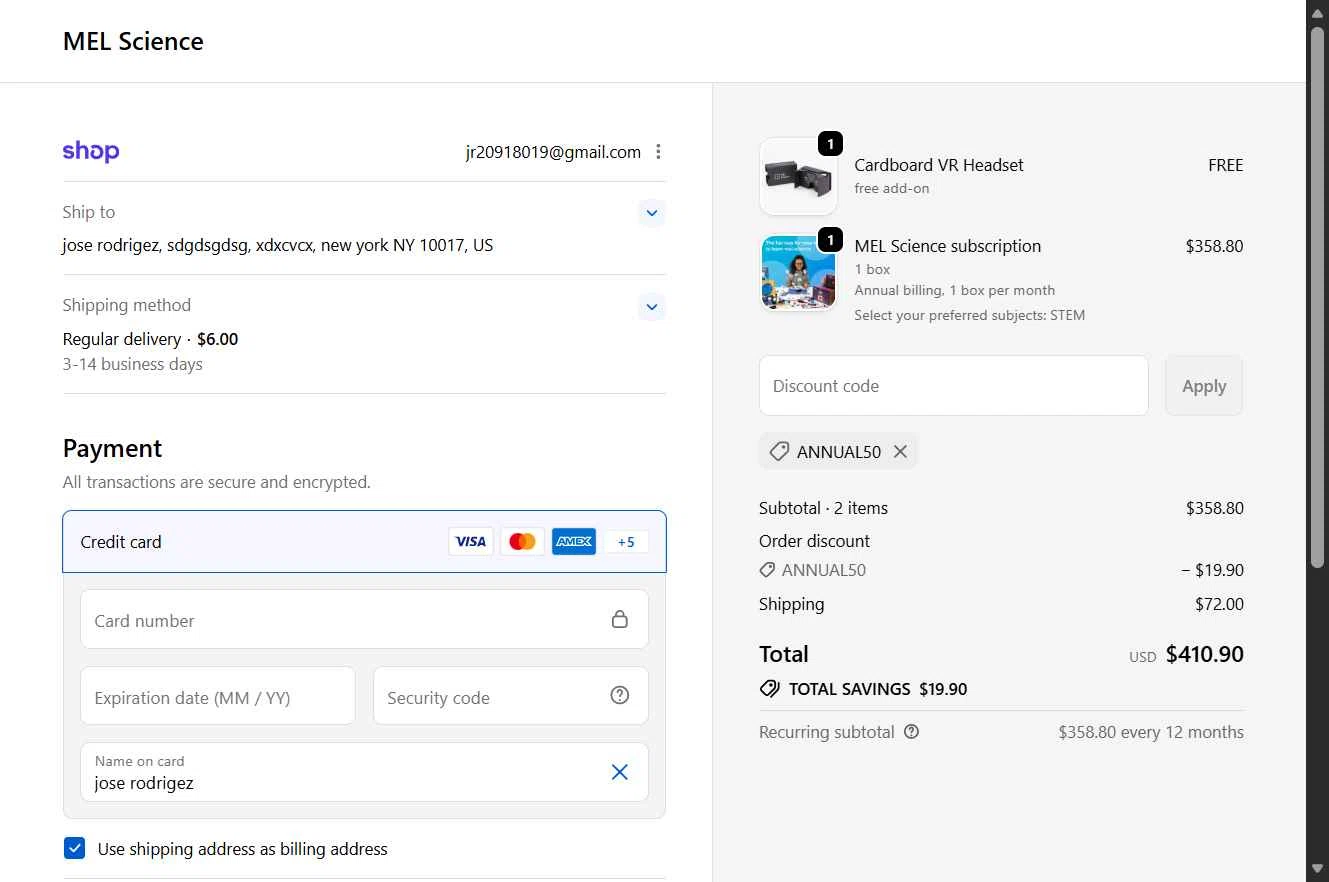Click the email jr20918019@gmail.com
1329x882 pixels.
553,152
